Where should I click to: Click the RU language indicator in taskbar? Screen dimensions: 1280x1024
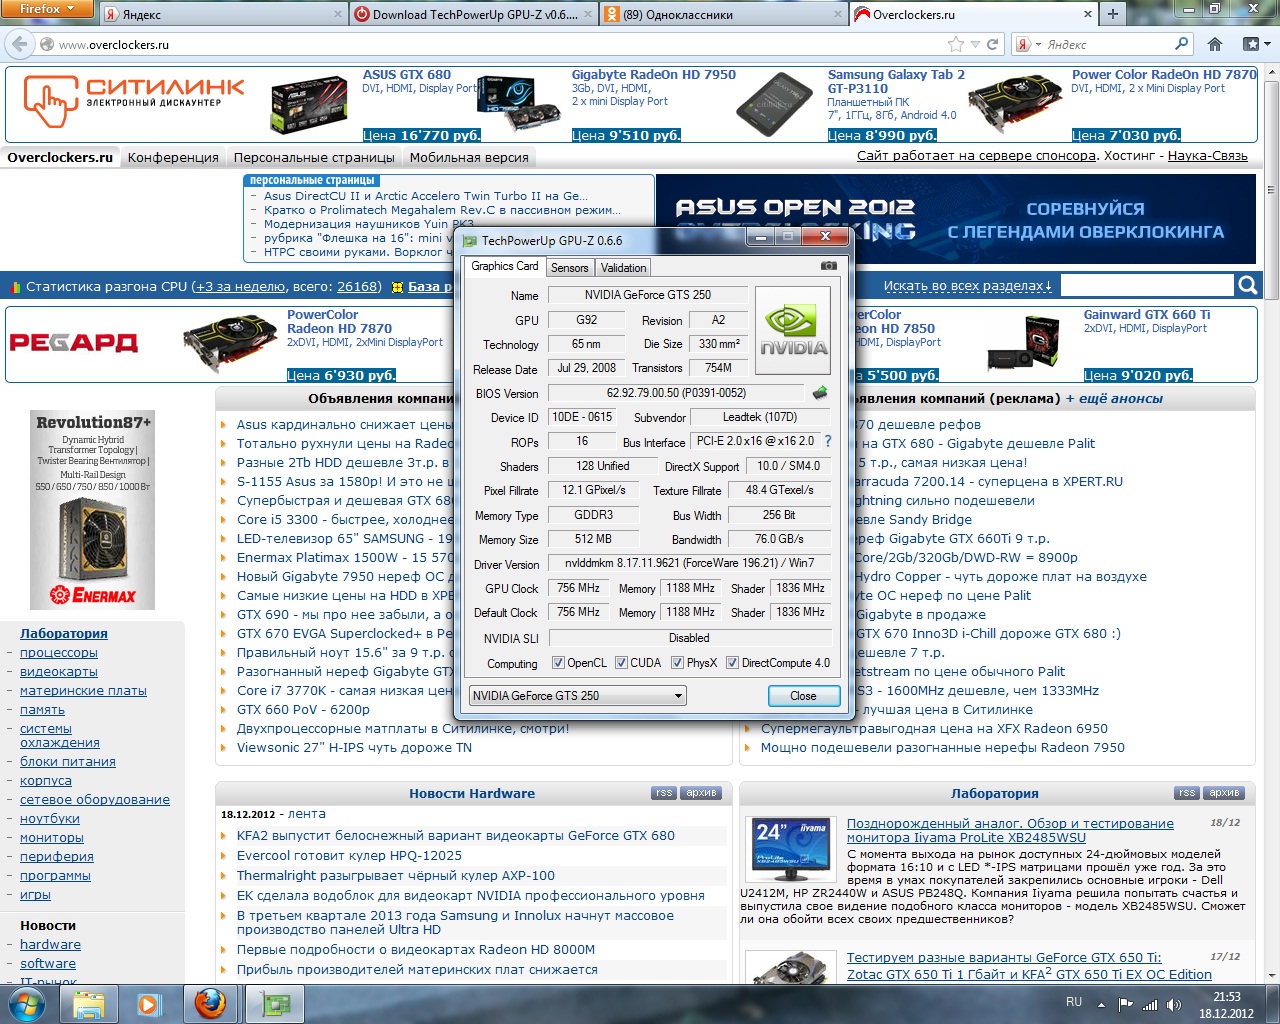pyautogui.click(x=1074, y=1002)
